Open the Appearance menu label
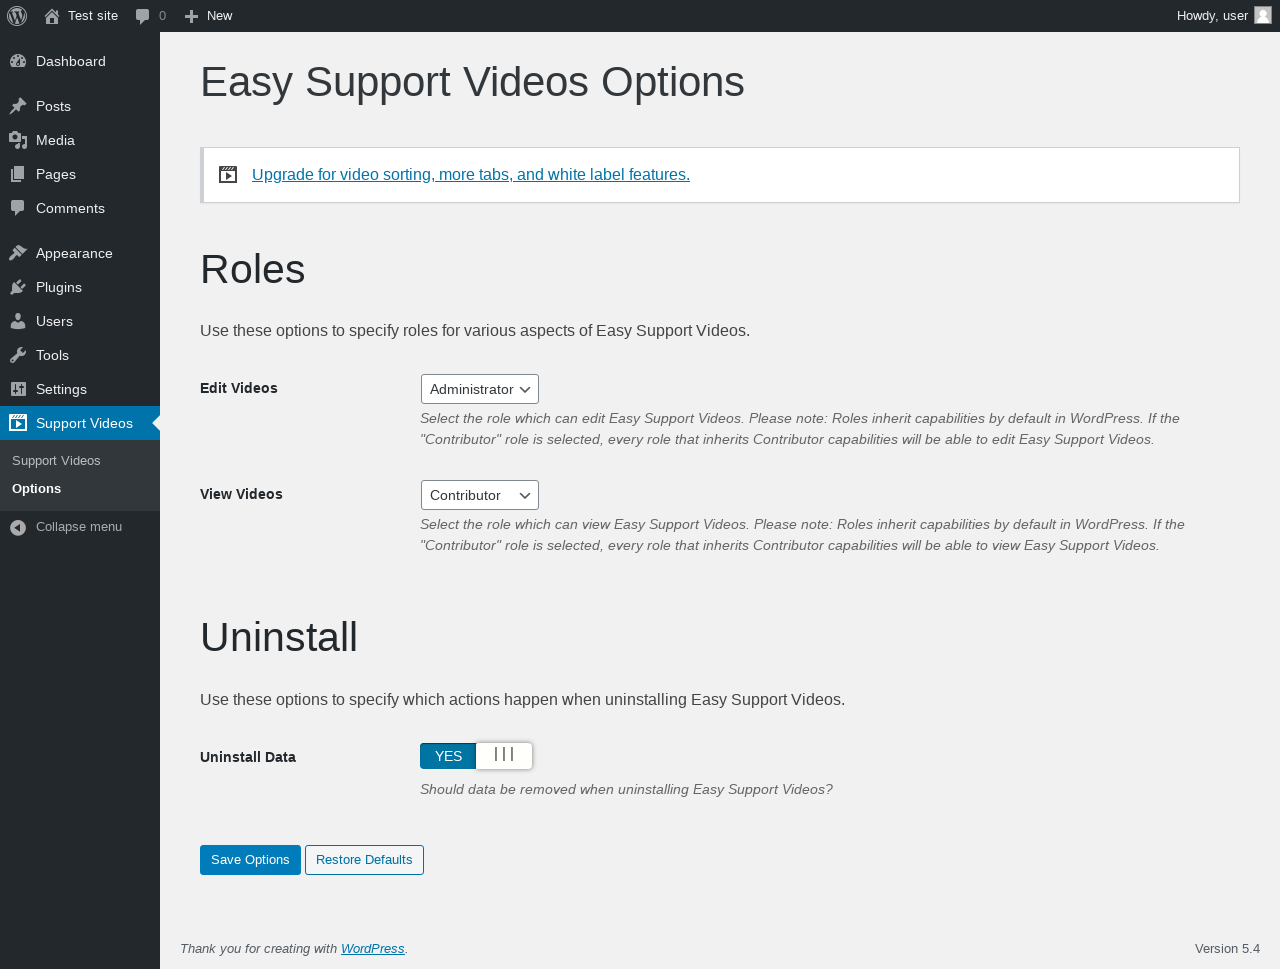This screenshot has width=1280, height=969. pos(74,253)
